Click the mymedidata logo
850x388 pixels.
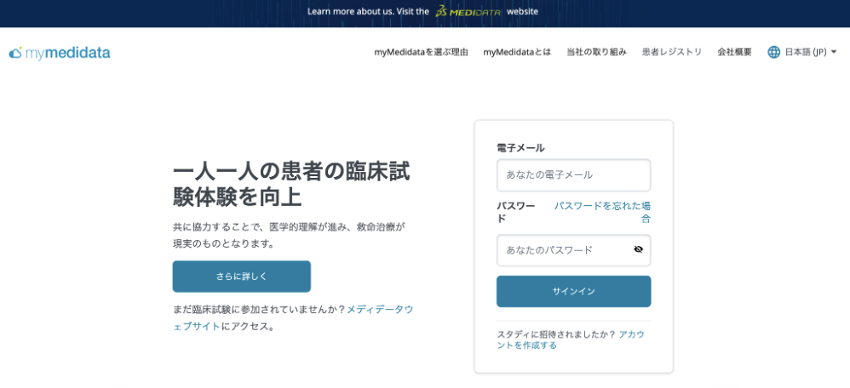(60, 53)
